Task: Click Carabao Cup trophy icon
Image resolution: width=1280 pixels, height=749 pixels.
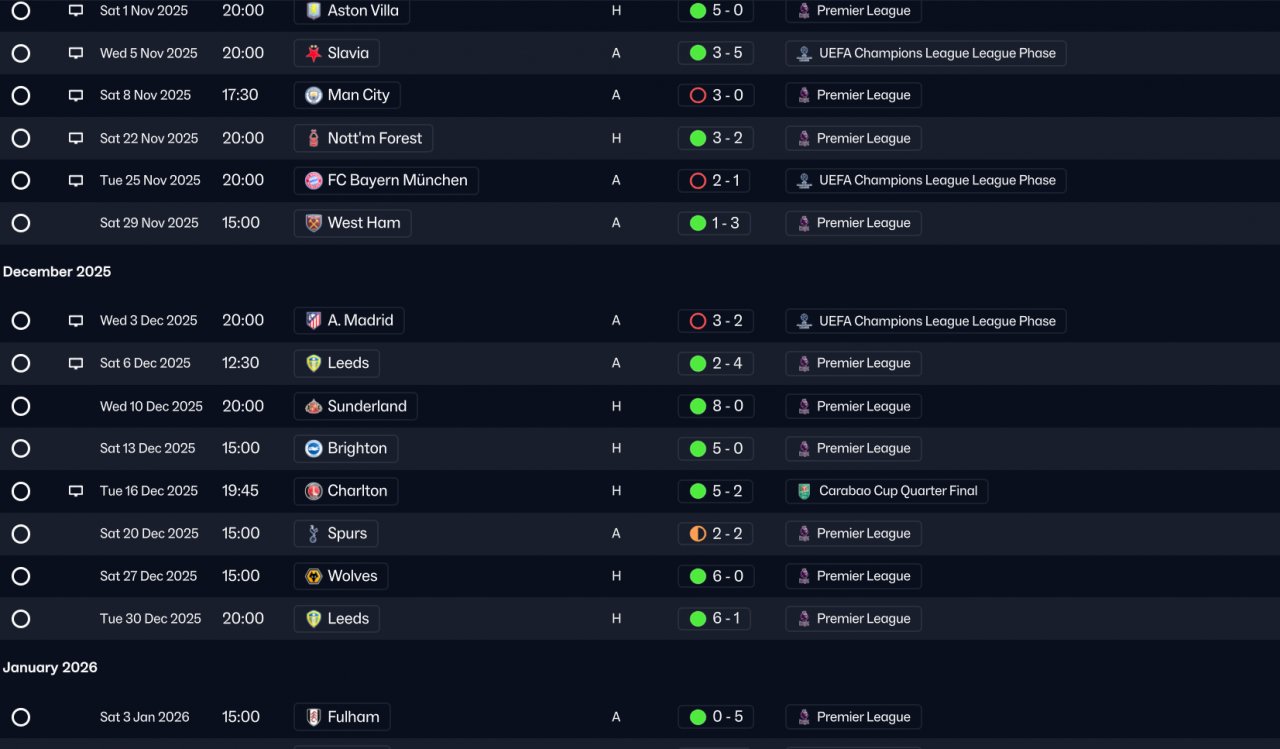Action: coord(804,491)
